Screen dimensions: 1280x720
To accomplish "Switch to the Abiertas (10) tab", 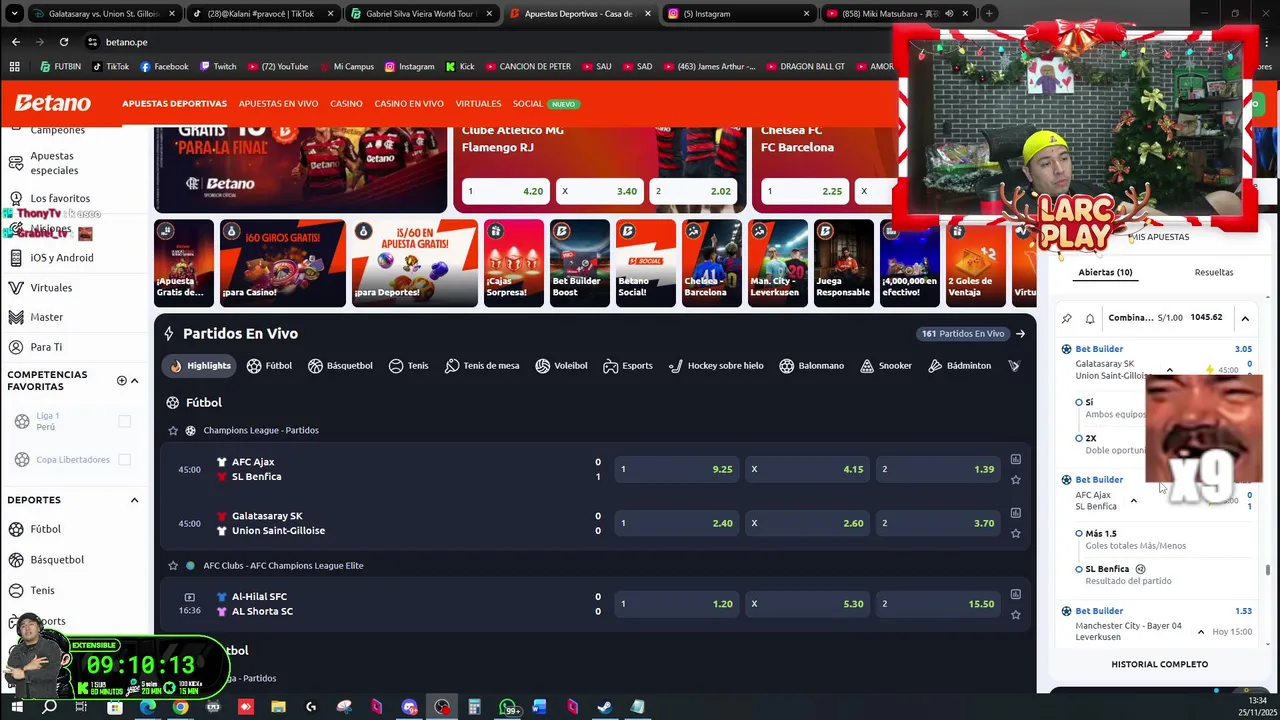I will pyautogui.click(x=1105, y=272).
